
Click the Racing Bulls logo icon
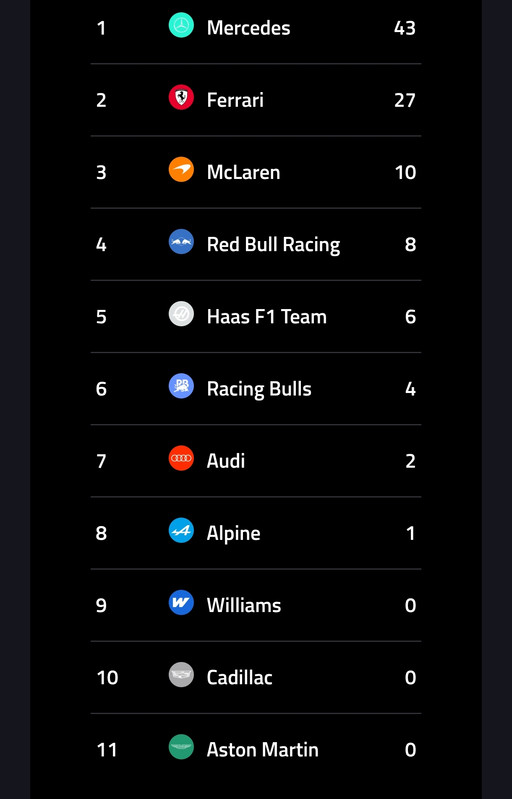(181, 386)
